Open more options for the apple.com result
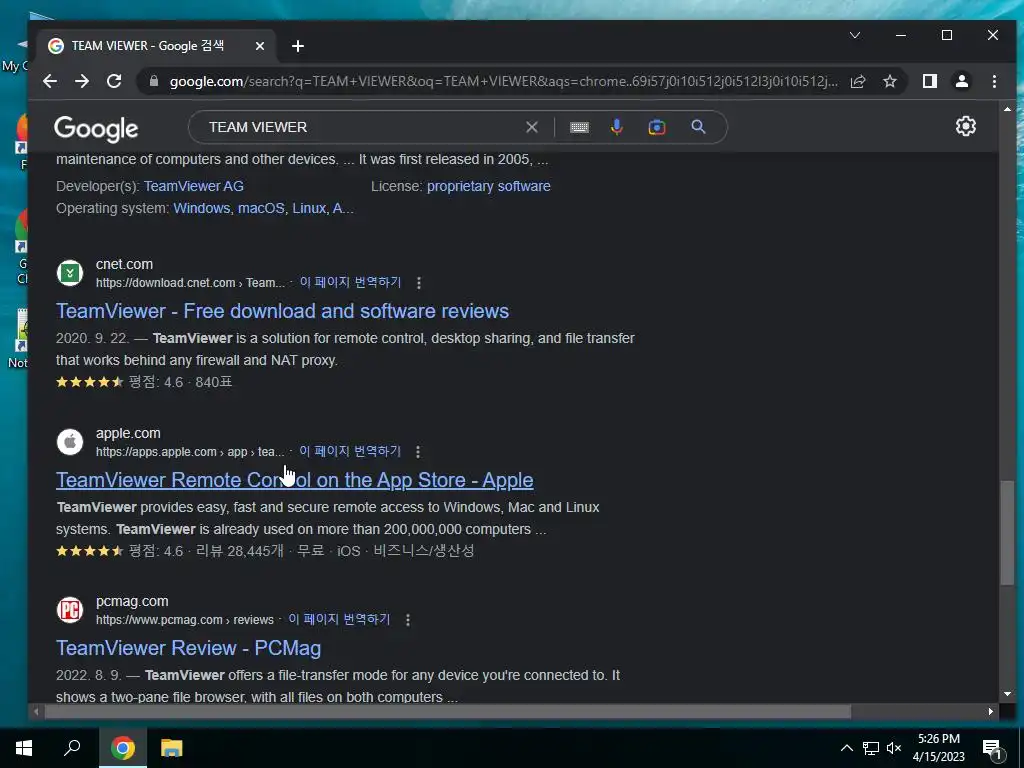The height and width of the screenshot is (768, 1024). pyautogui.click(x=418, y=452)
